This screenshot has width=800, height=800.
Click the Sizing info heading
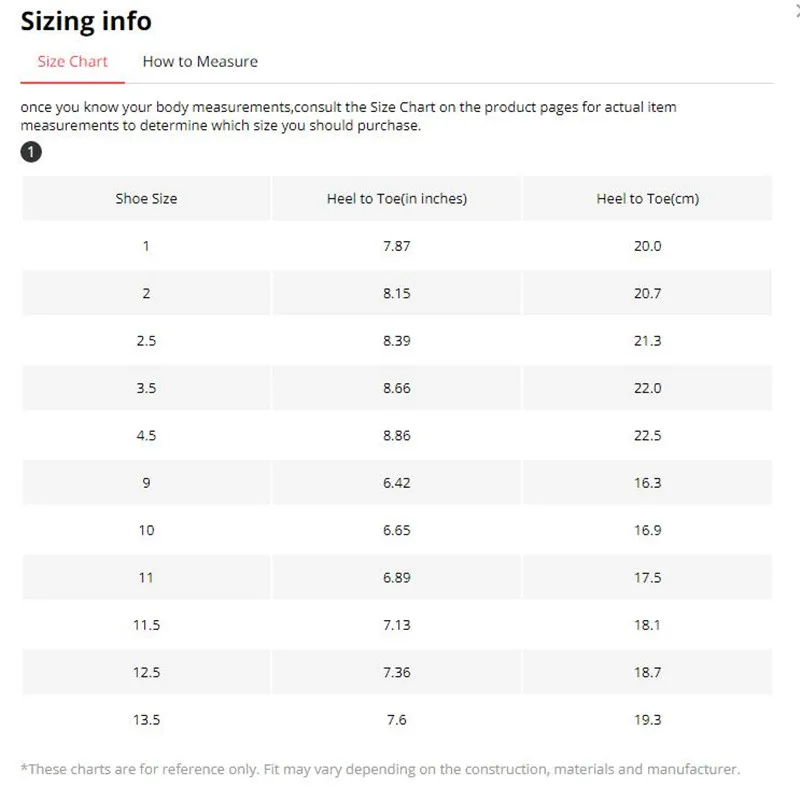tap(86, 21)
